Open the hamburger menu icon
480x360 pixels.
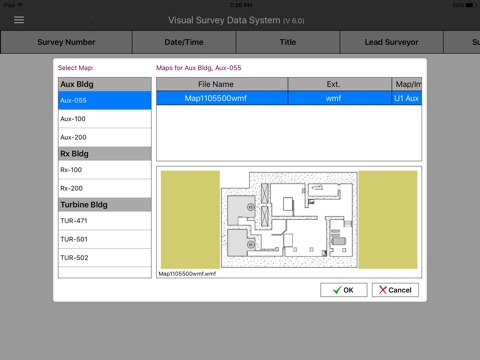(19, 20)
